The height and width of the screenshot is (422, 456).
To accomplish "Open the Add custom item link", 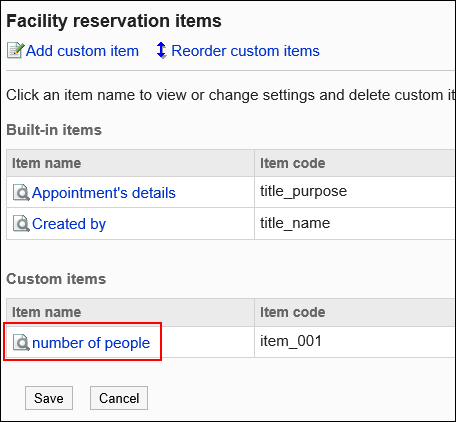I will [x=82, y=51].
